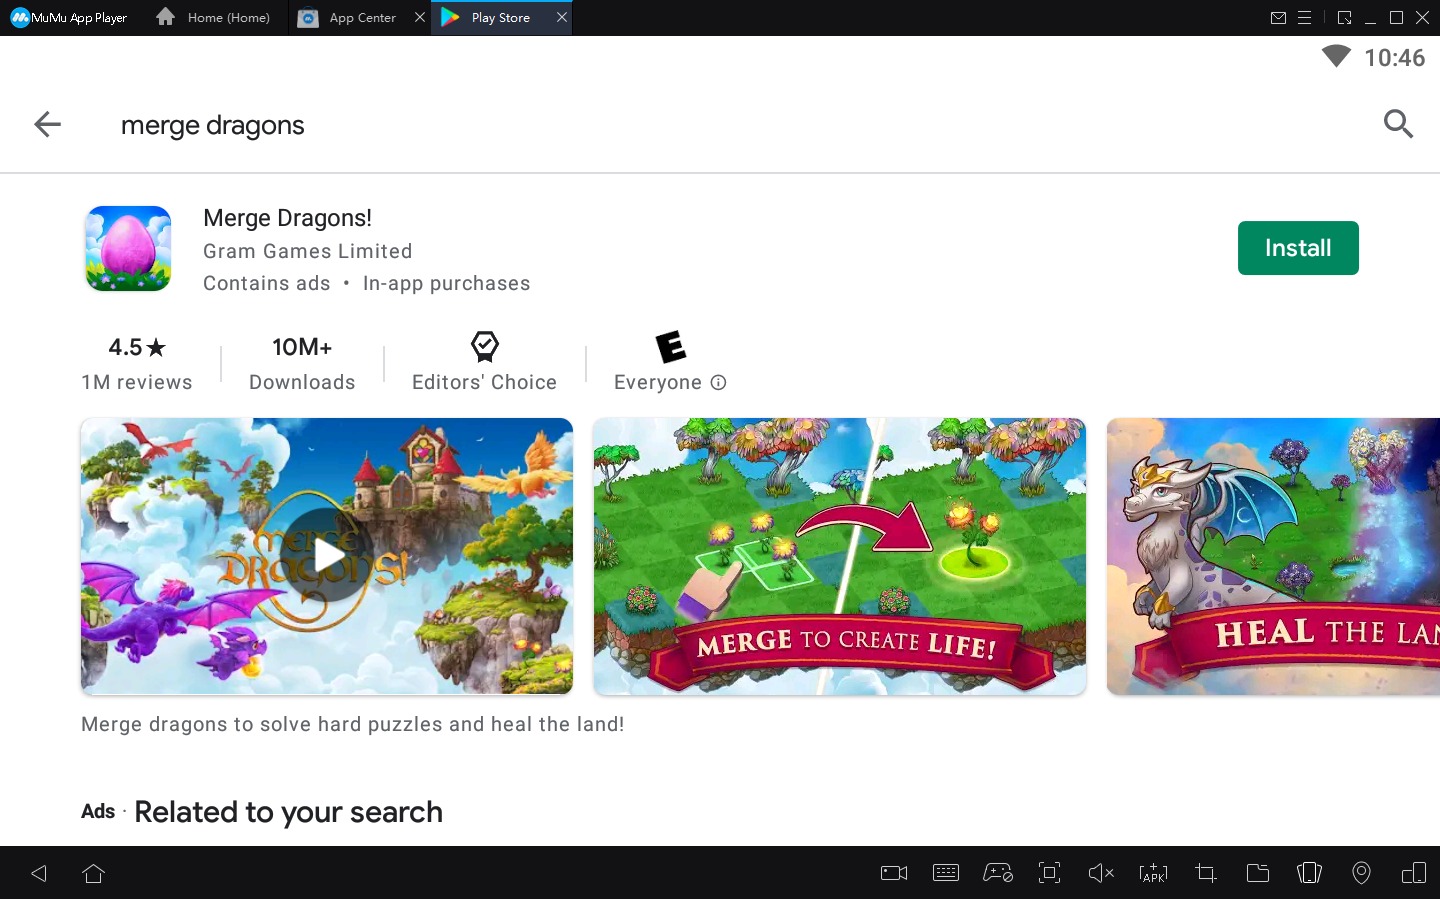Play the Merge Dragons trailer video
Viewport: 1440px width, 899px height.
click(x=327, y=556)
